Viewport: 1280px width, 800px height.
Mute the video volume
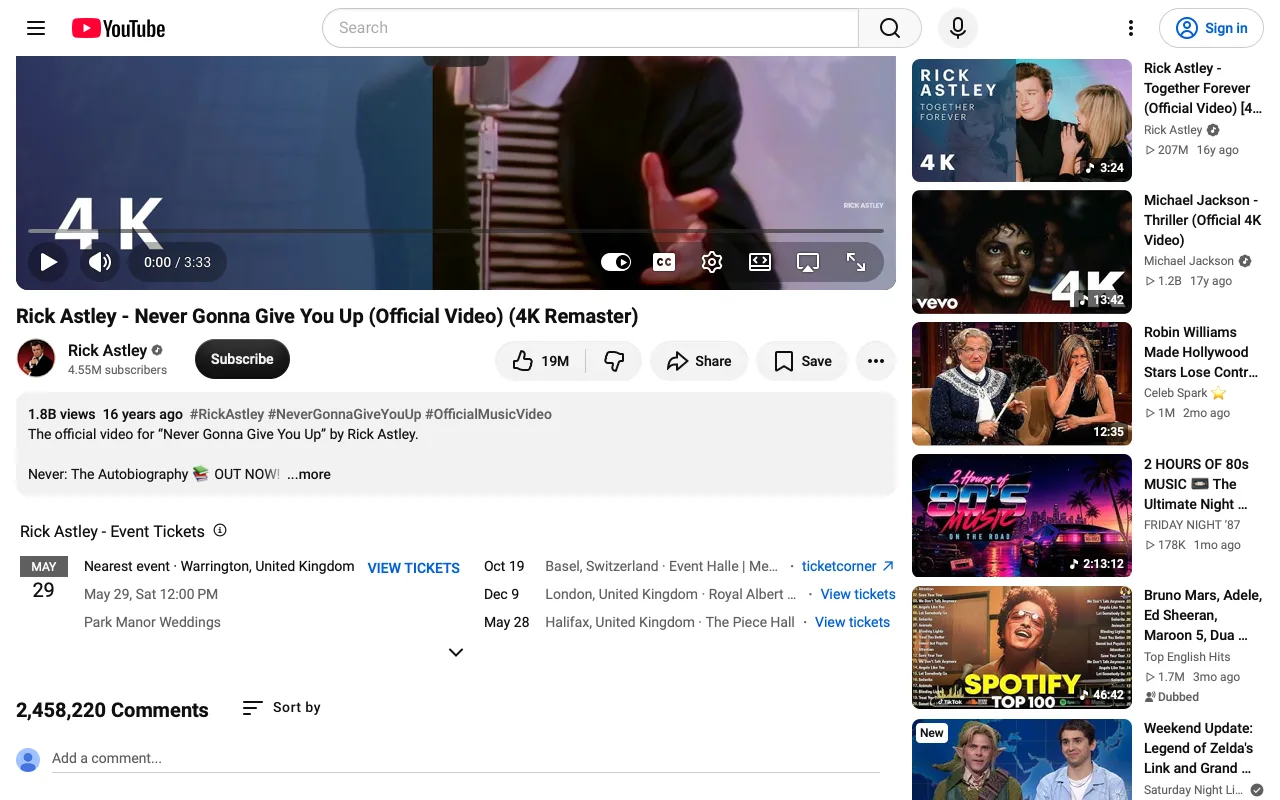click(x=100, y=262)
